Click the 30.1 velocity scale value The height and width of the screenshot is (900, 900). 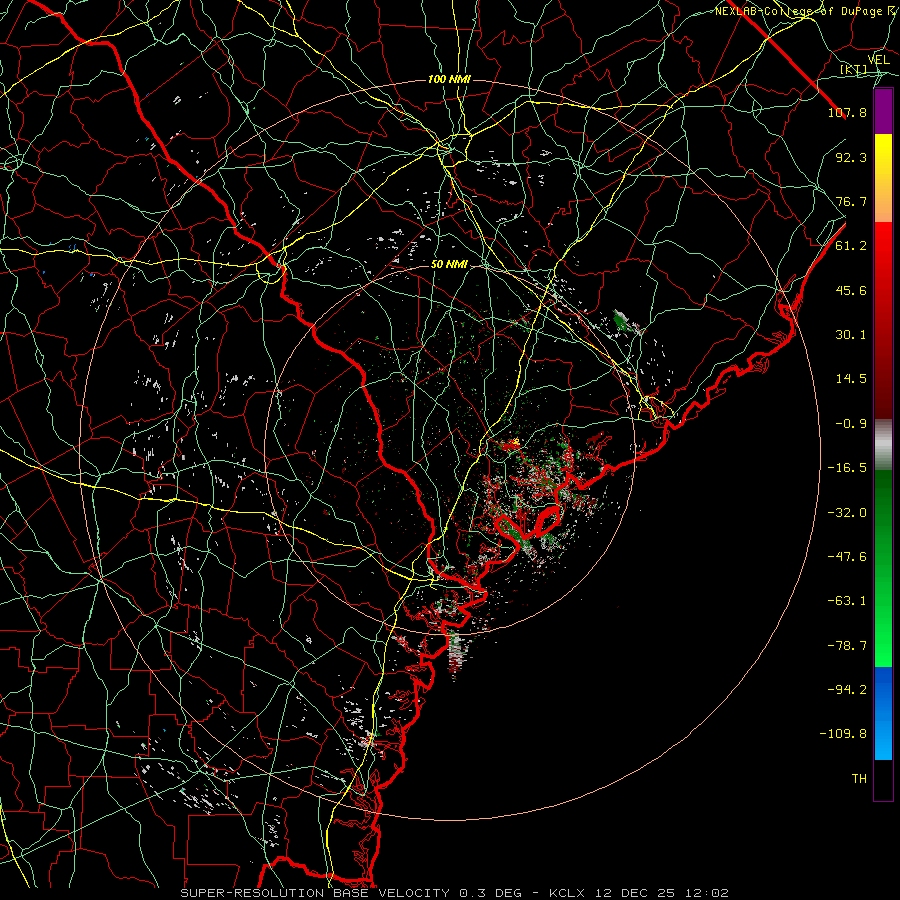pyautogui.click(x=851, y=335)
